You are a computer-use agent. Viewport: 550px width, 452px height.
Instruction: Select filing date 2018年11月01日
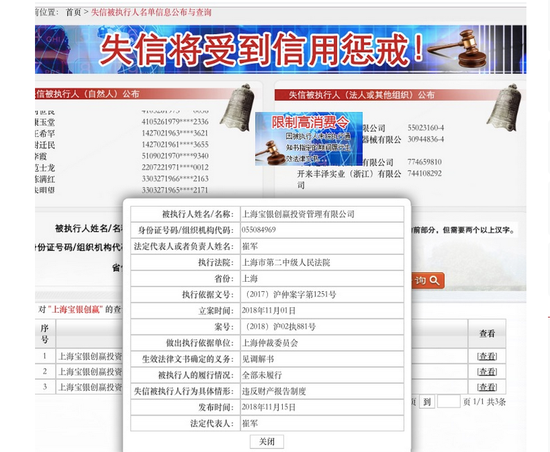click(x=269, y=311)
